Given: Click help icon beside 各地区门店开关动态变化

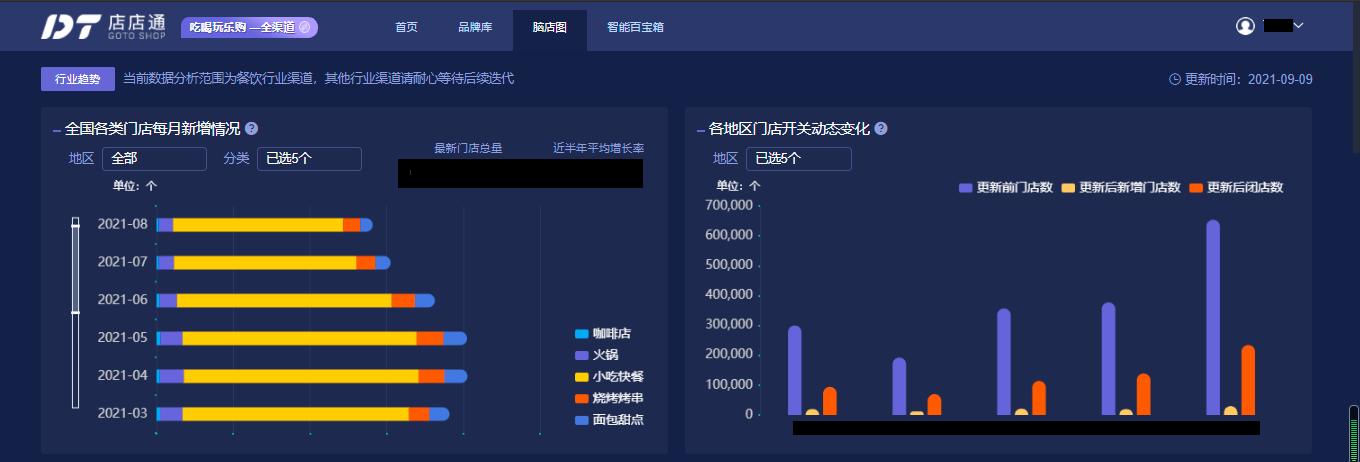Looking at the screenshot, I should point(881,128).
